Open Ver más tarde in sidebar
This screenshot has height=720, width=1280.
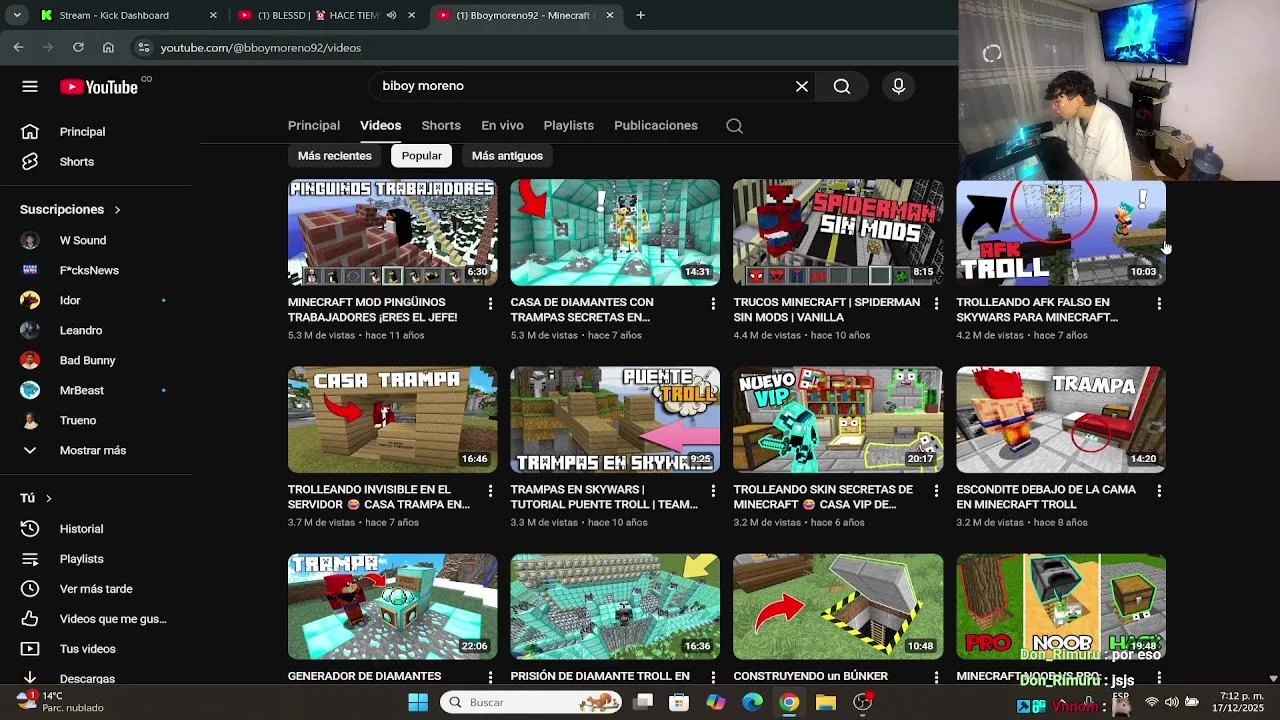(x=96, y=589)
